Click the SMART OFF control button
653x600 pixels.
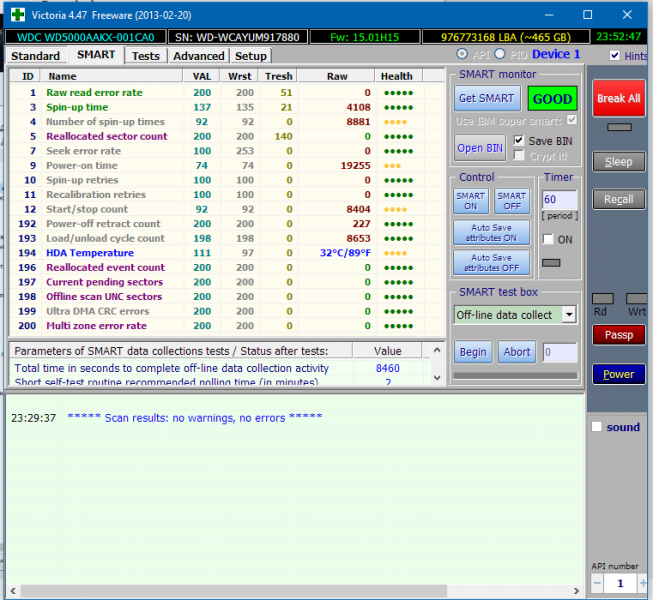pyautogui.click(x=512, y=201)
